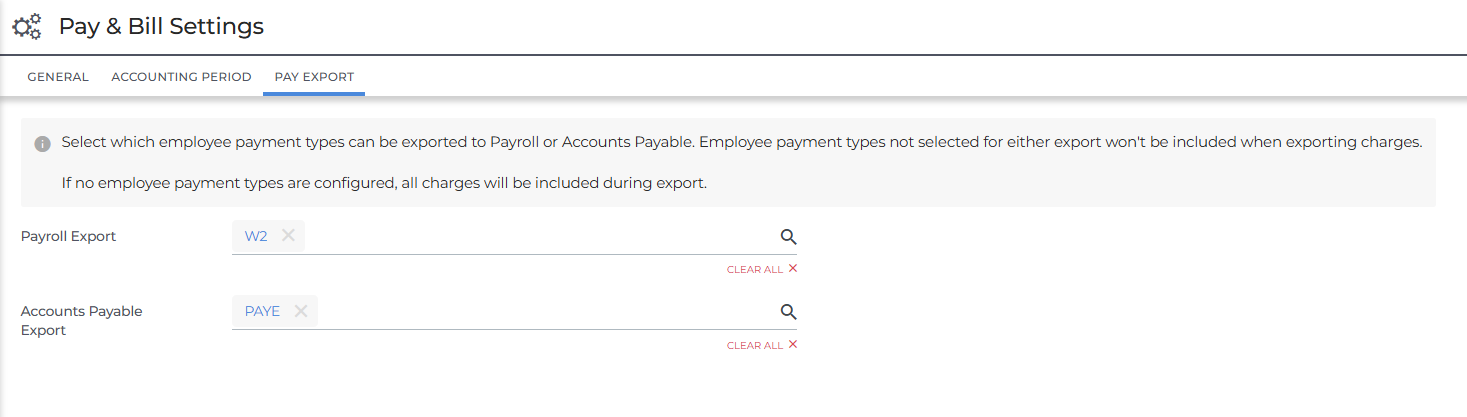Click the Accounts Payable Export field label
The image size is (1467, 417).
point(82,320)
